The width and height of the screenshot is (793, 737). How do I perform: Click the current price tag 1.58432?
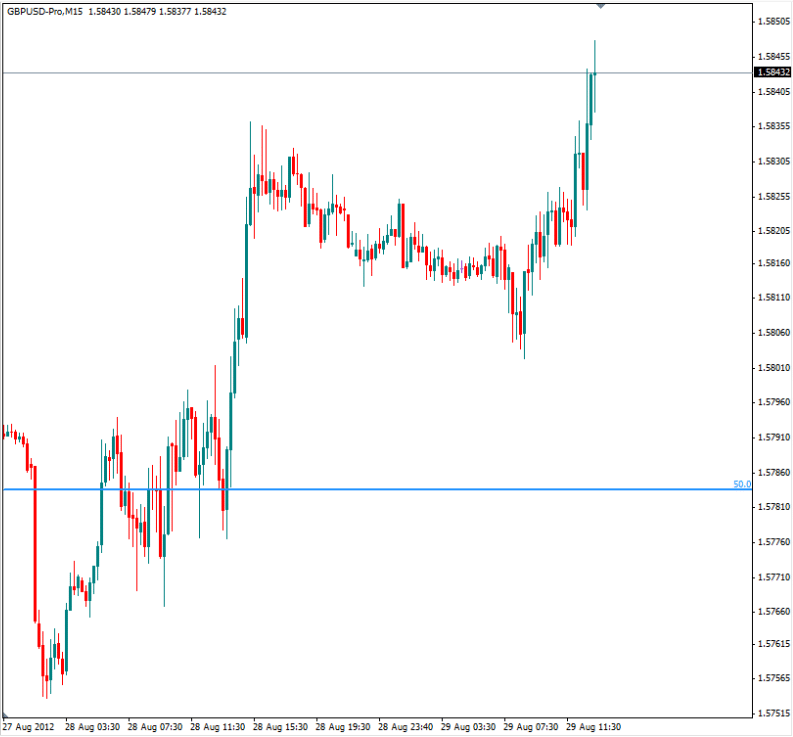773,72
